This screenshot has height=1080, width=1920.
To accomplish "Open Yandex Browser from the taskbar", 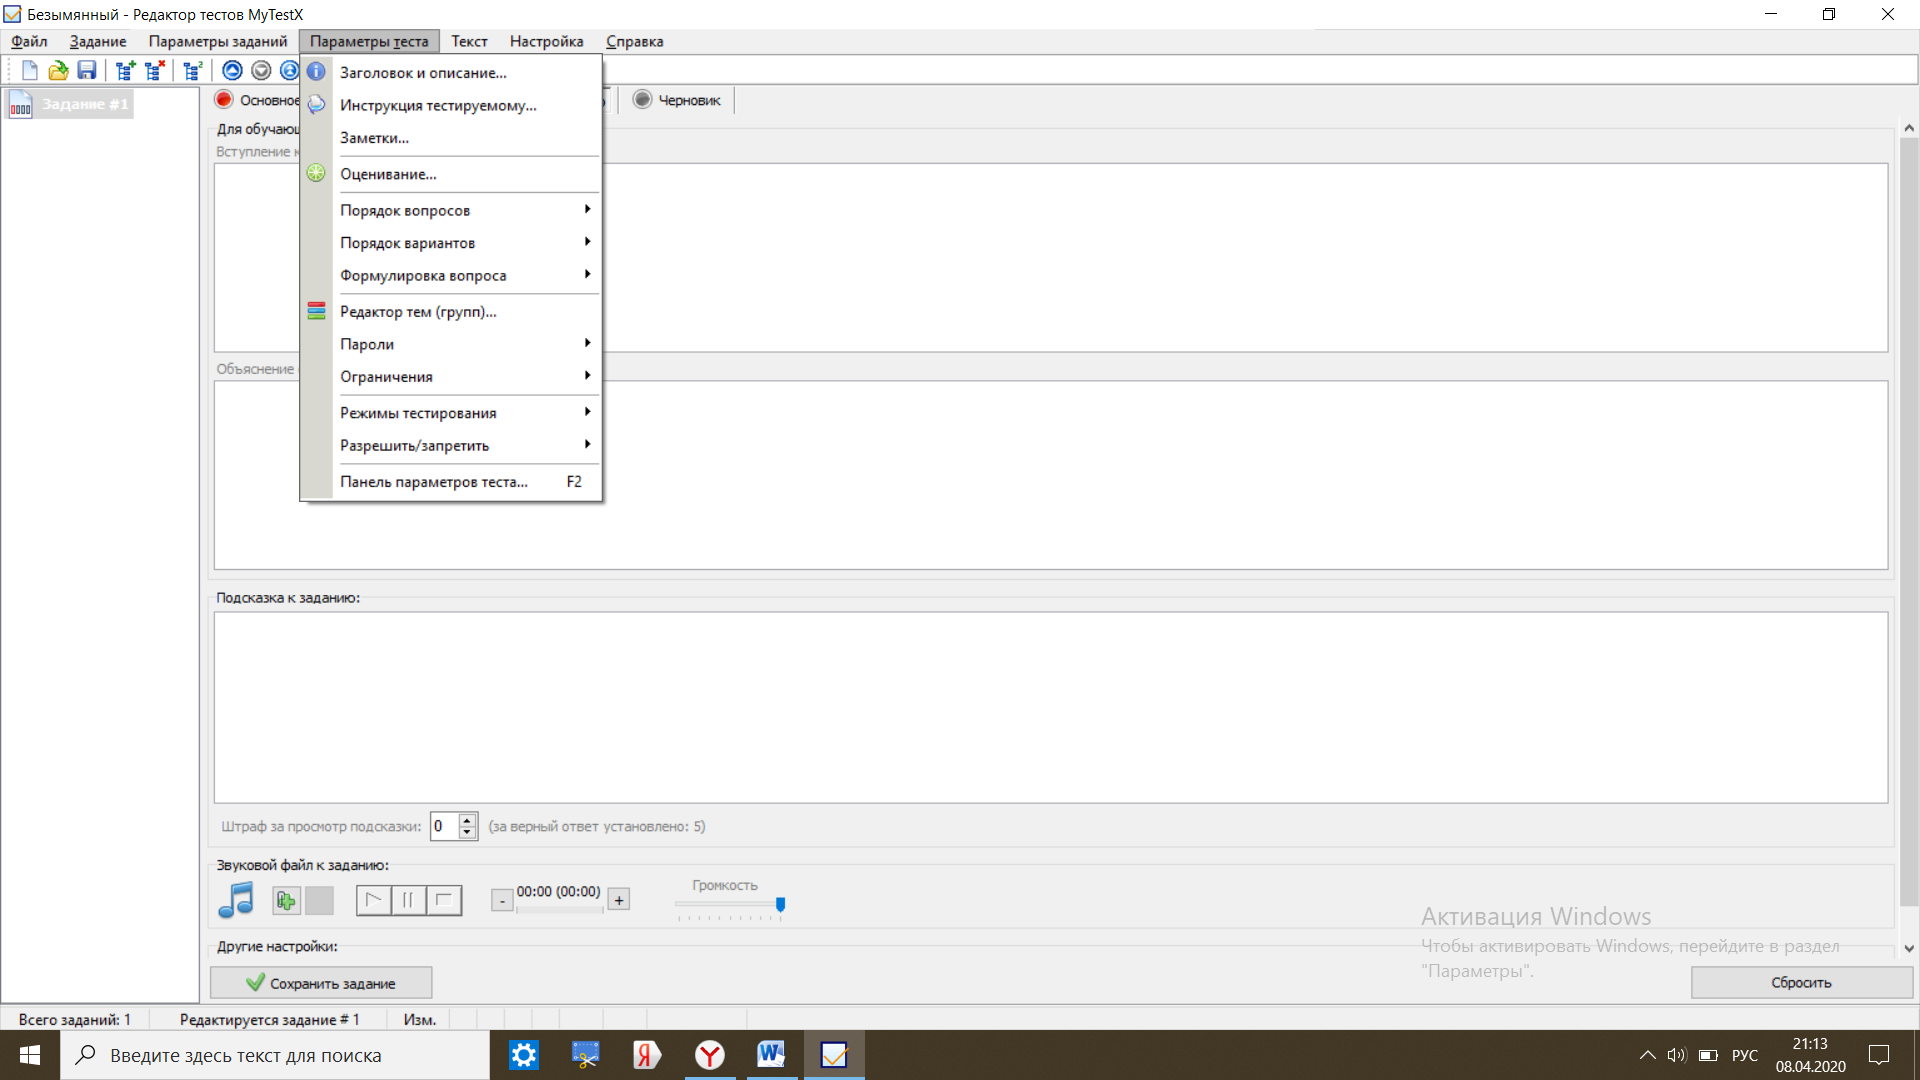I will click(x=710, y=1055).
